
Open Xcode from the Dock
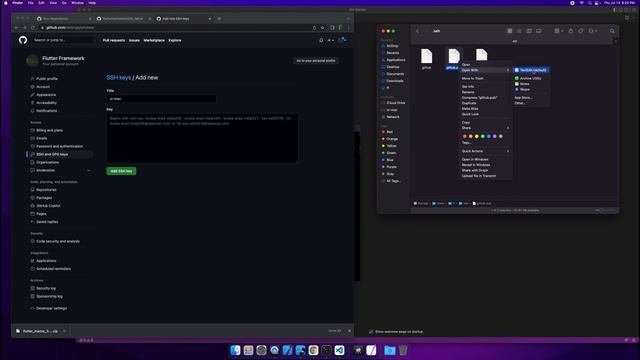pos(287,350)
